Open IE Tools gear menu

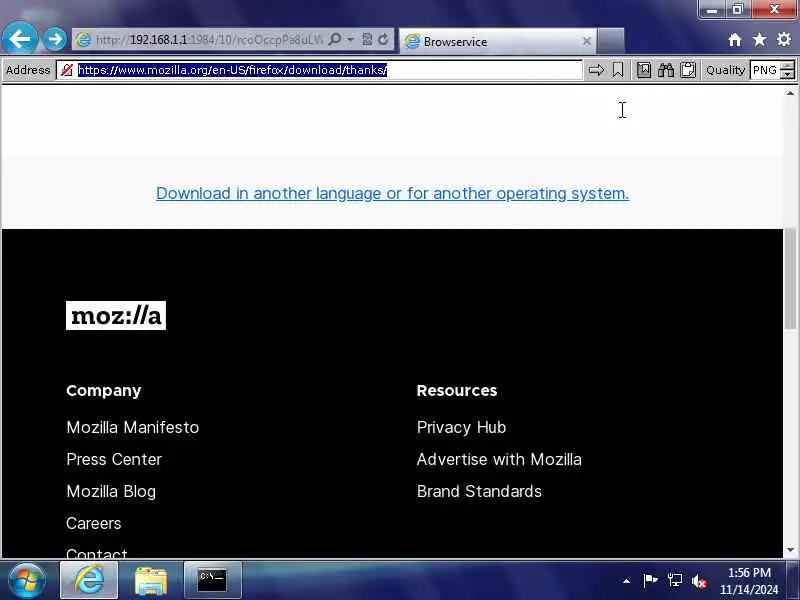tap(784, 40)
